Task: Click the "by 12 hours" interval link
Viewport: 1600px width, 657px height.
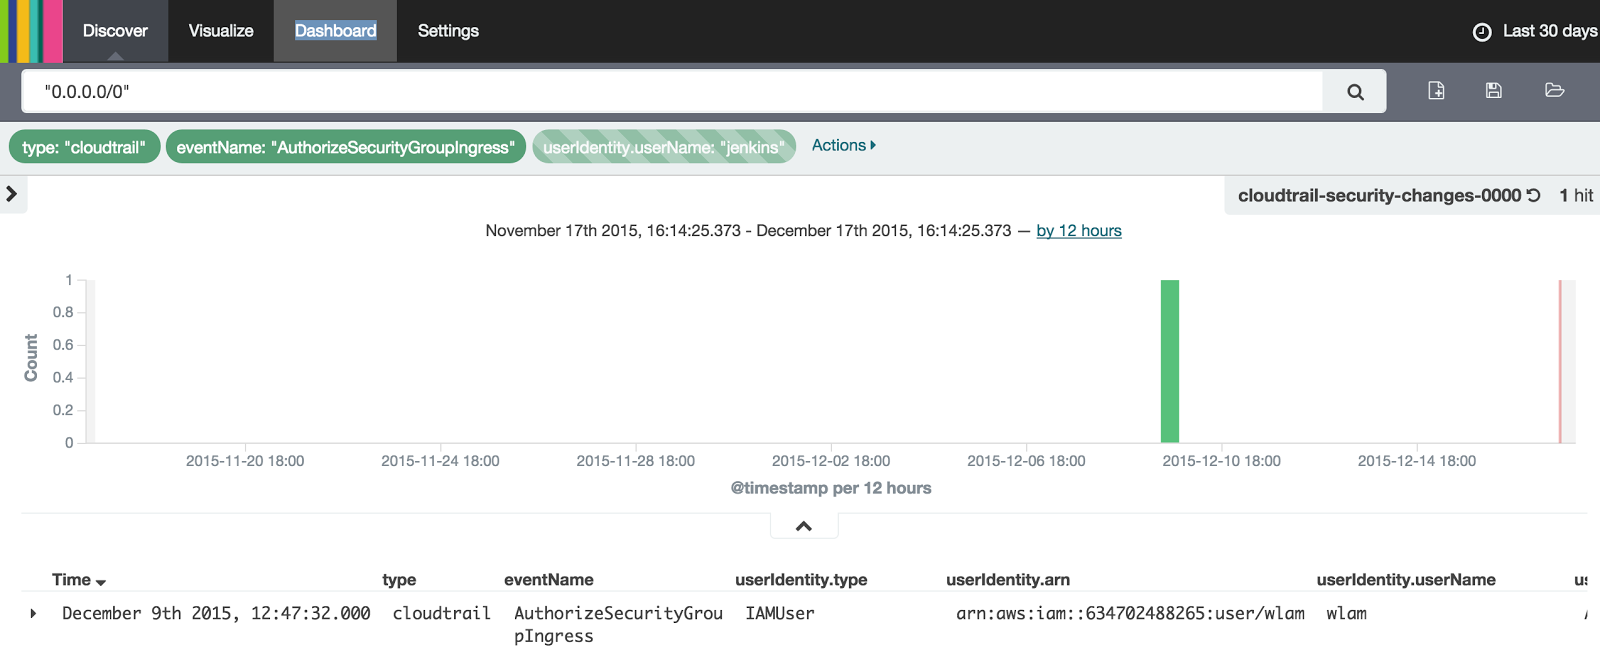Action: click(1079, 231)
